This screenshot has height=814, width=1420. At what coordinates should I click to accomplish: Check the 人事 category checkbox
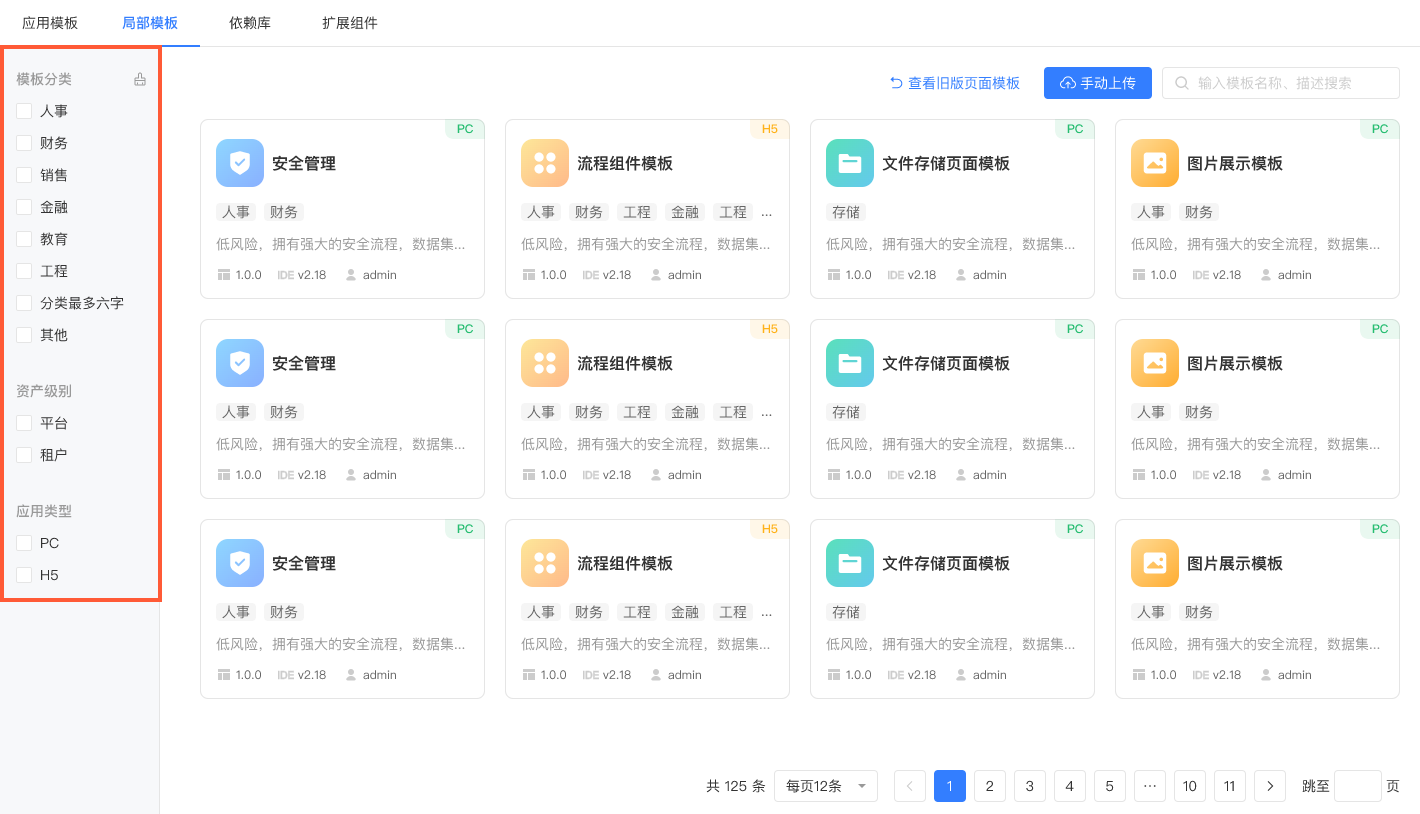[x=24, y=111]
